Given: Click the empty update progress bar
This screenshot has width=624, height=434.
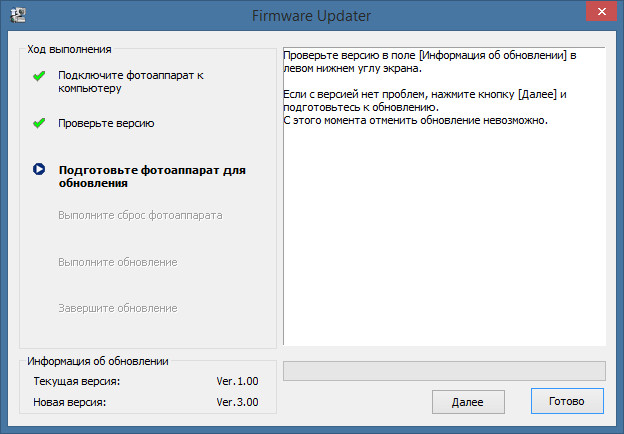Looking at the screenshot, I should coord(444,371).
